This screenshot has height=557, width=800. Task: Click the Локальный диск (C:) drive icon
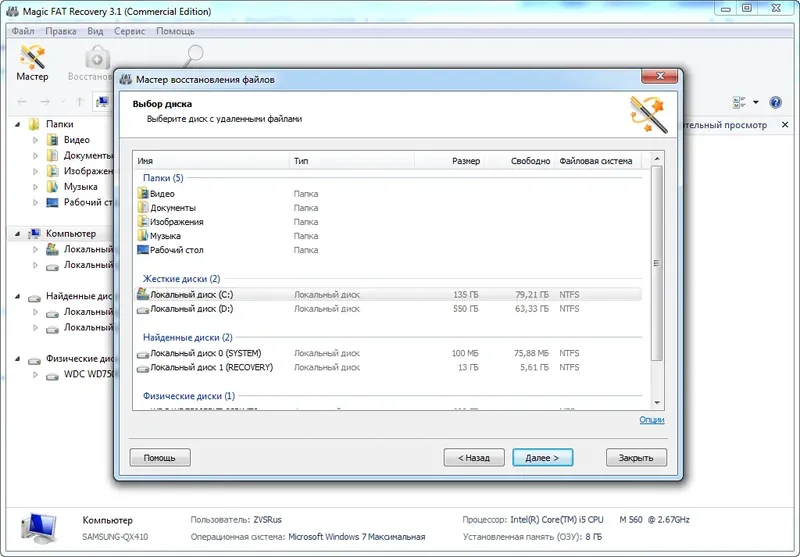click(x=143, y=294)
